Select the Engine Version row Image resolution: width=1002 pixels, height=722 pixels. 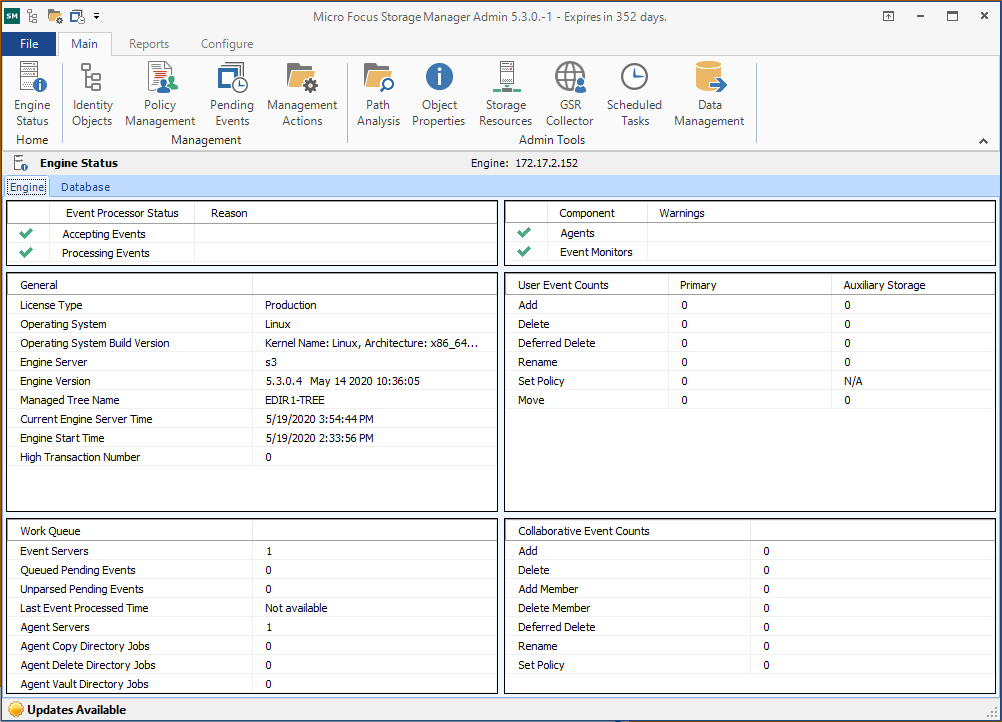[x=251, y=381]
